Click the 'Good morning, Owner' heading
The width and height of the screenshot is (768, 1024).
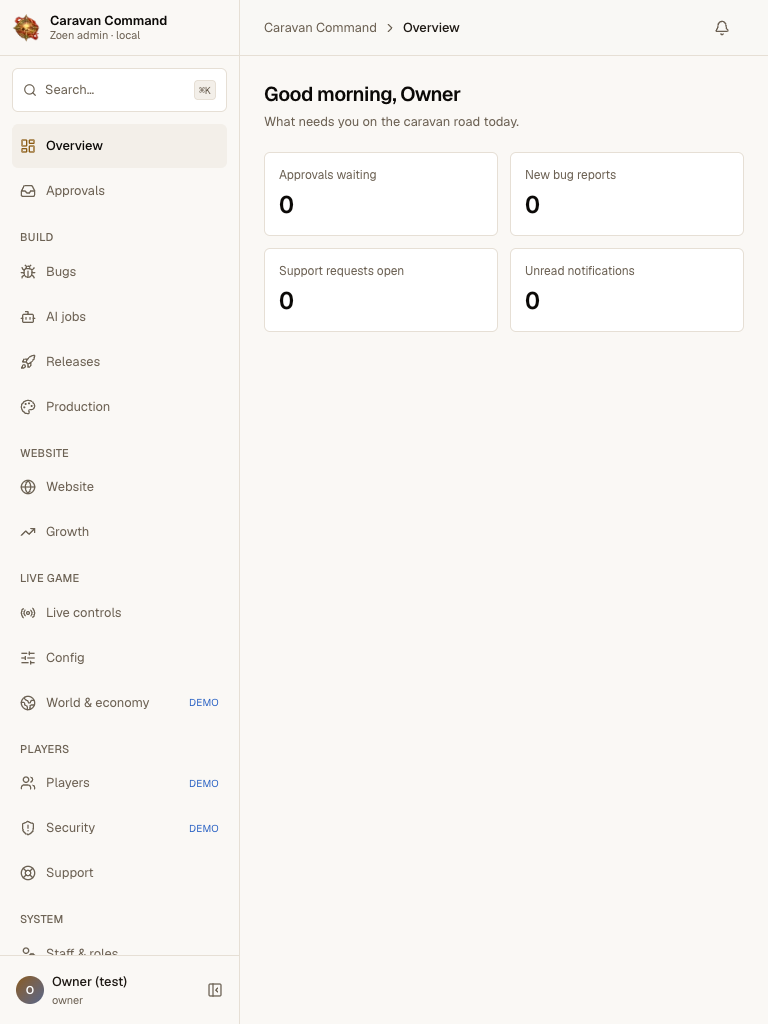click(x=362, y=95)
